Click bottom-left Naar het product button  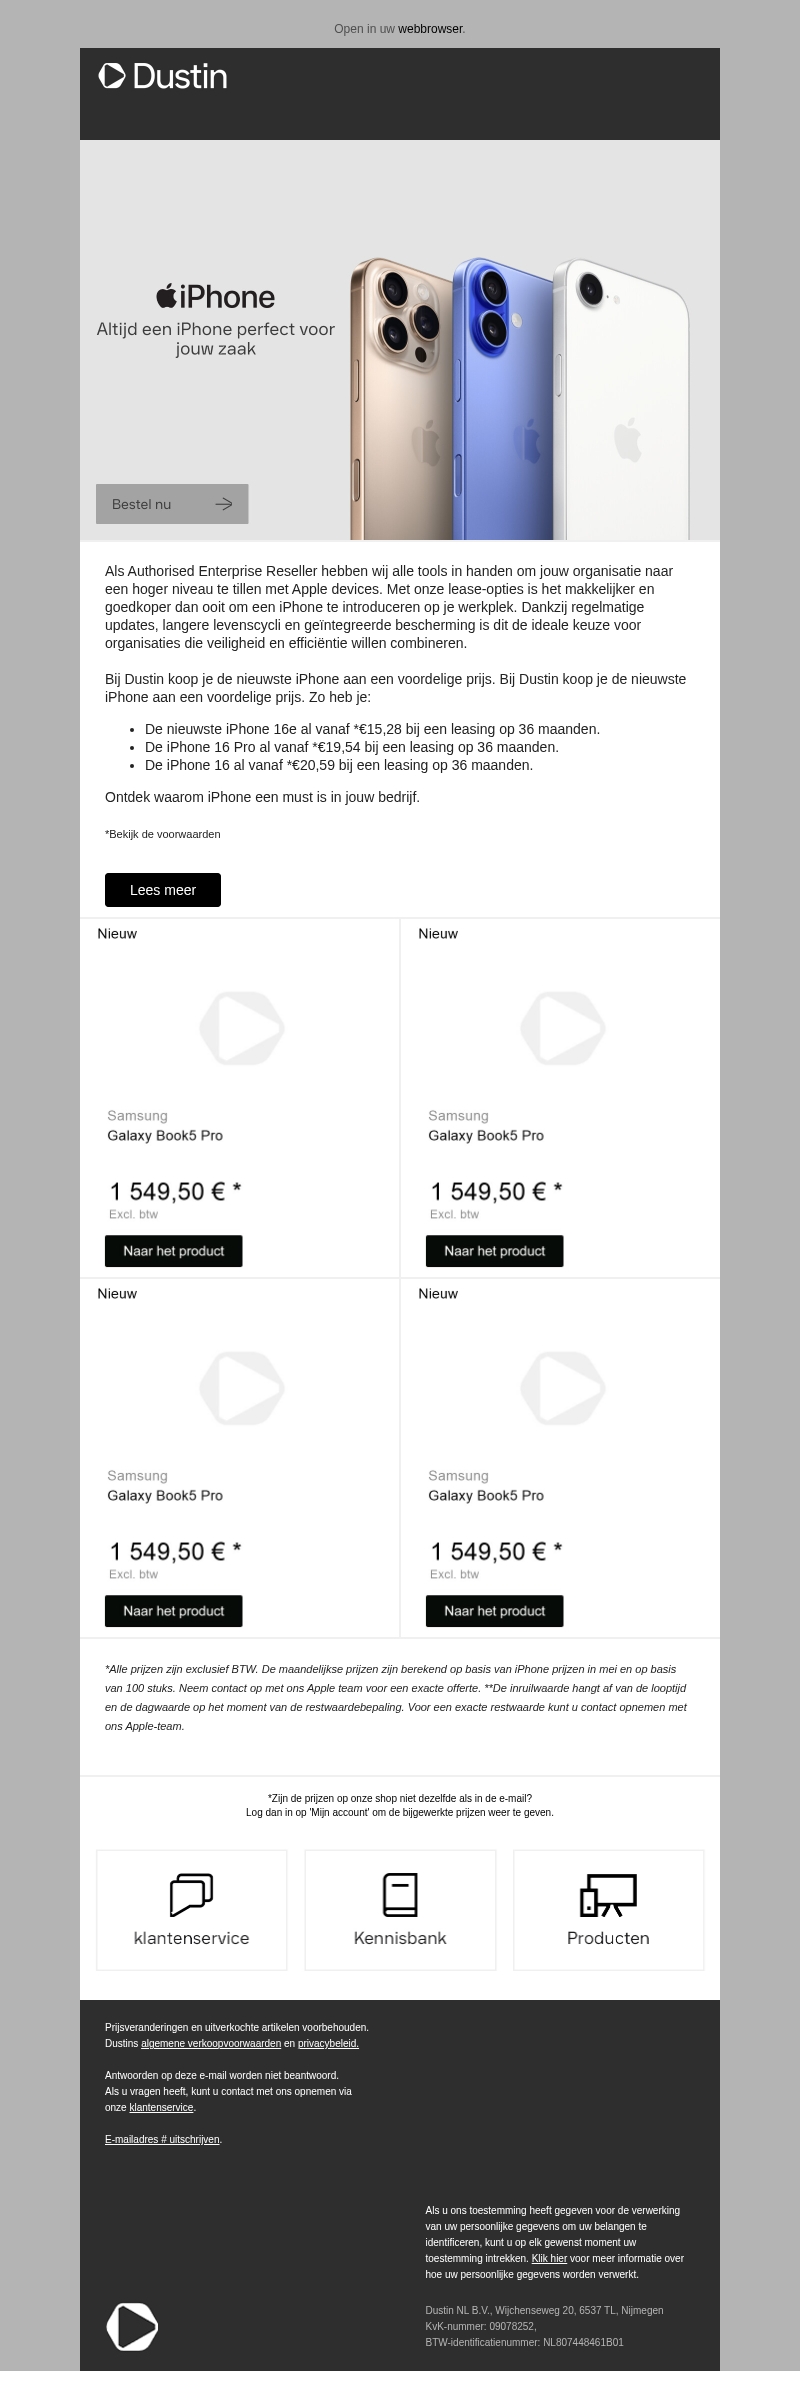(173, 1611)
